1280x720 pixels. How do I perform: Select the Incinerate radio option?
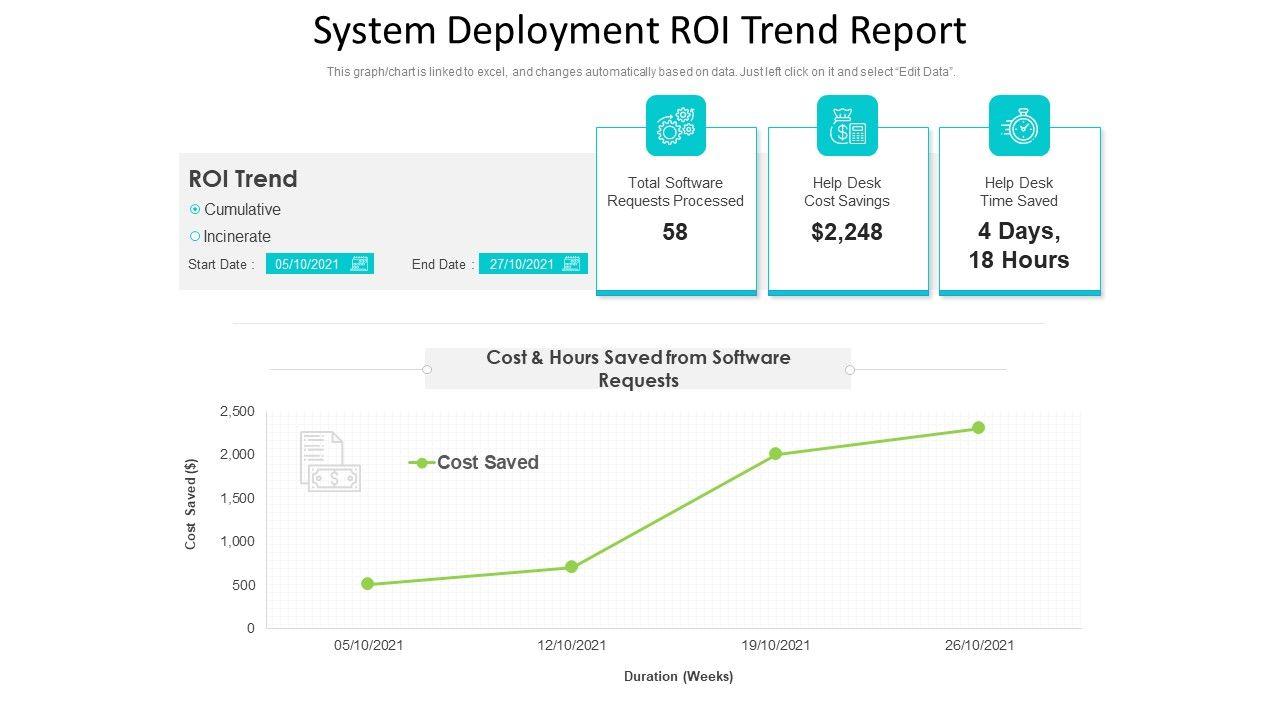click(x=195, y=237)
